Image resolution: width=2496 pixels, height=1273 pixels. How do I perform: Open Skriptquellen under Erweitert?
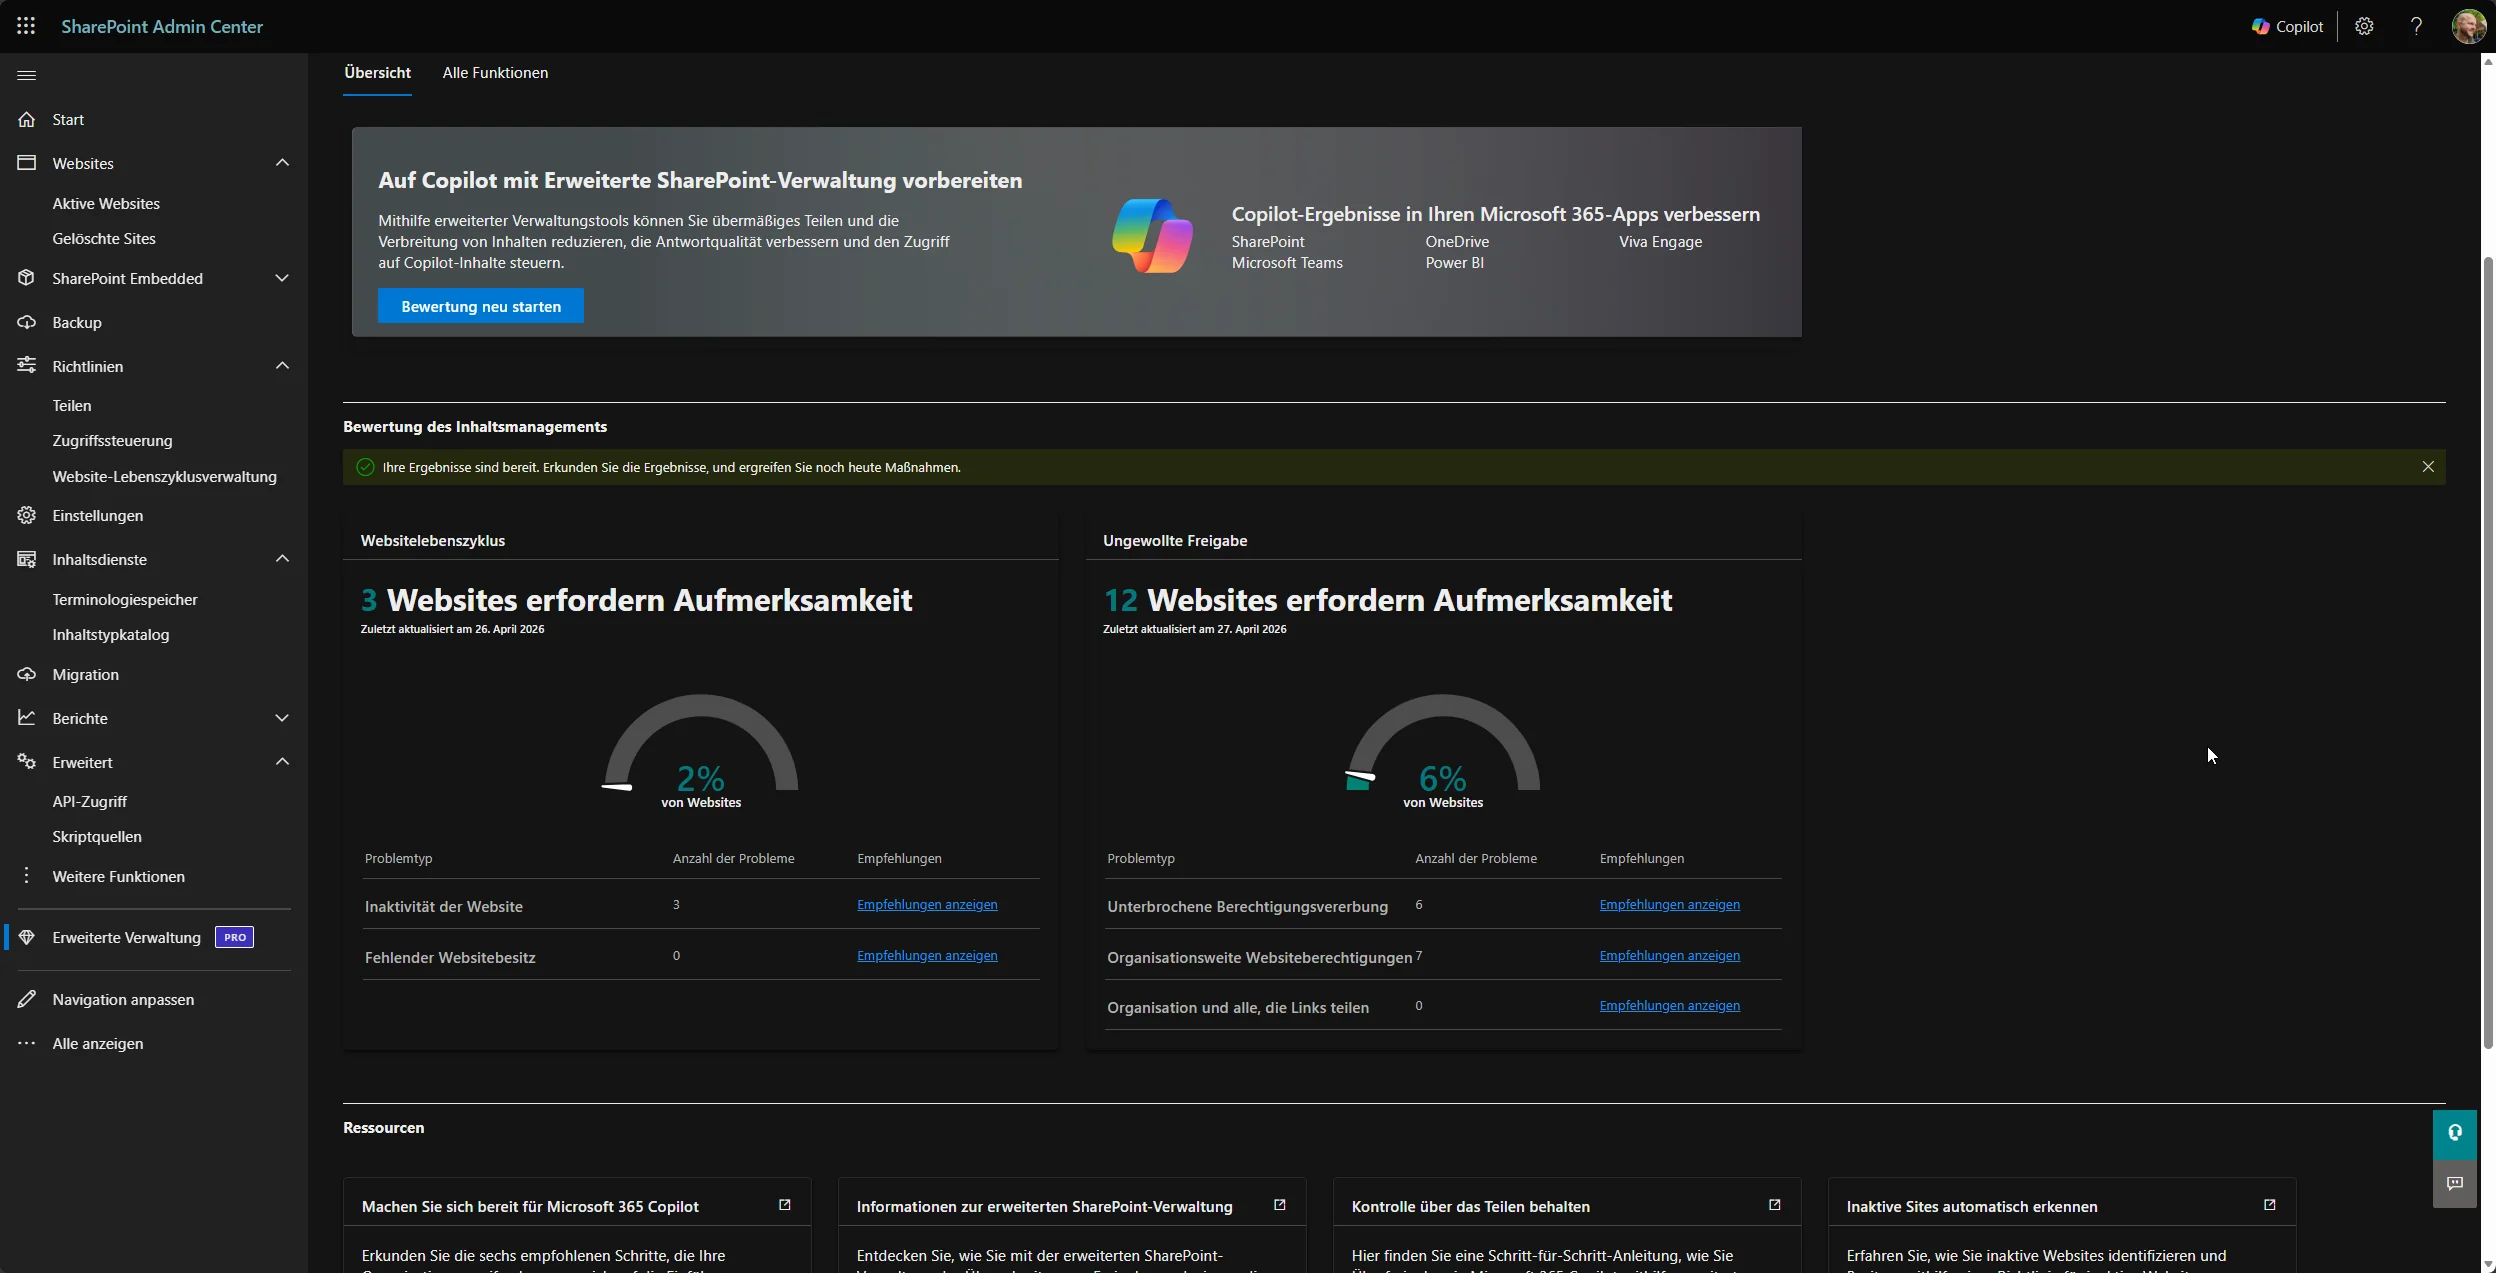click(97, 836)
